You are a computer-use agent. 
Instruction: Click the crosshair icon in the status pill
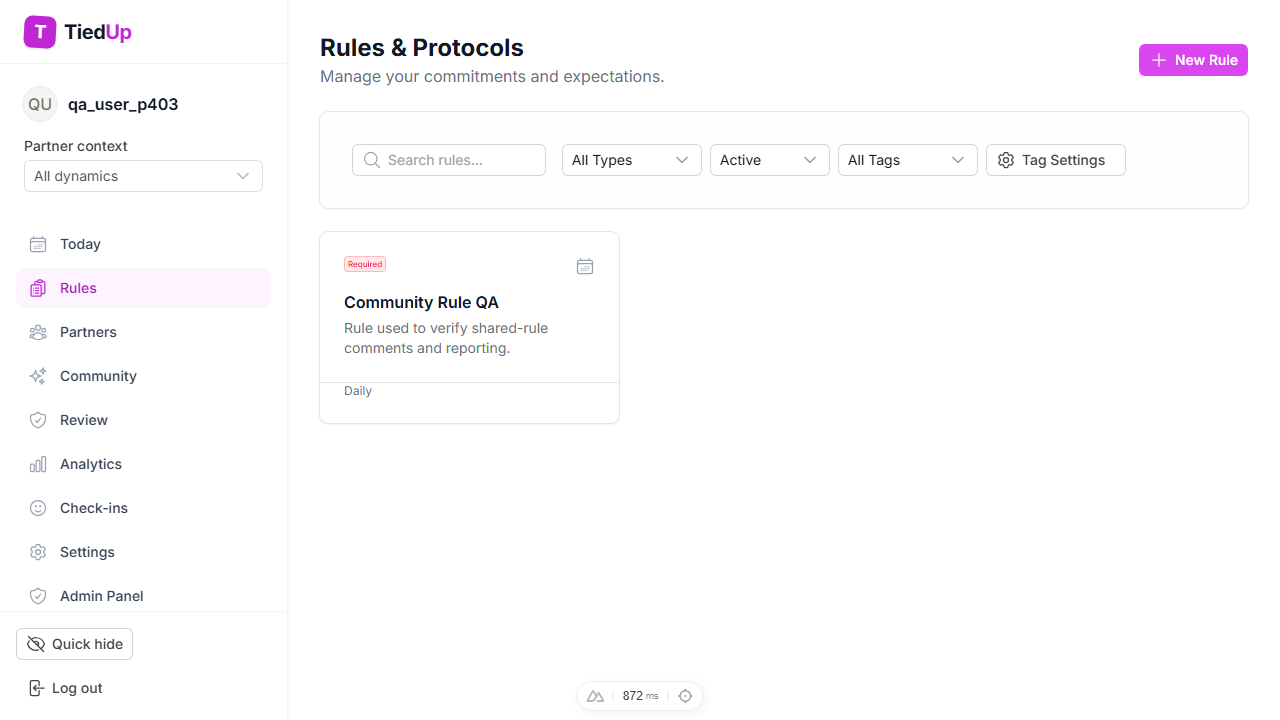685,695
